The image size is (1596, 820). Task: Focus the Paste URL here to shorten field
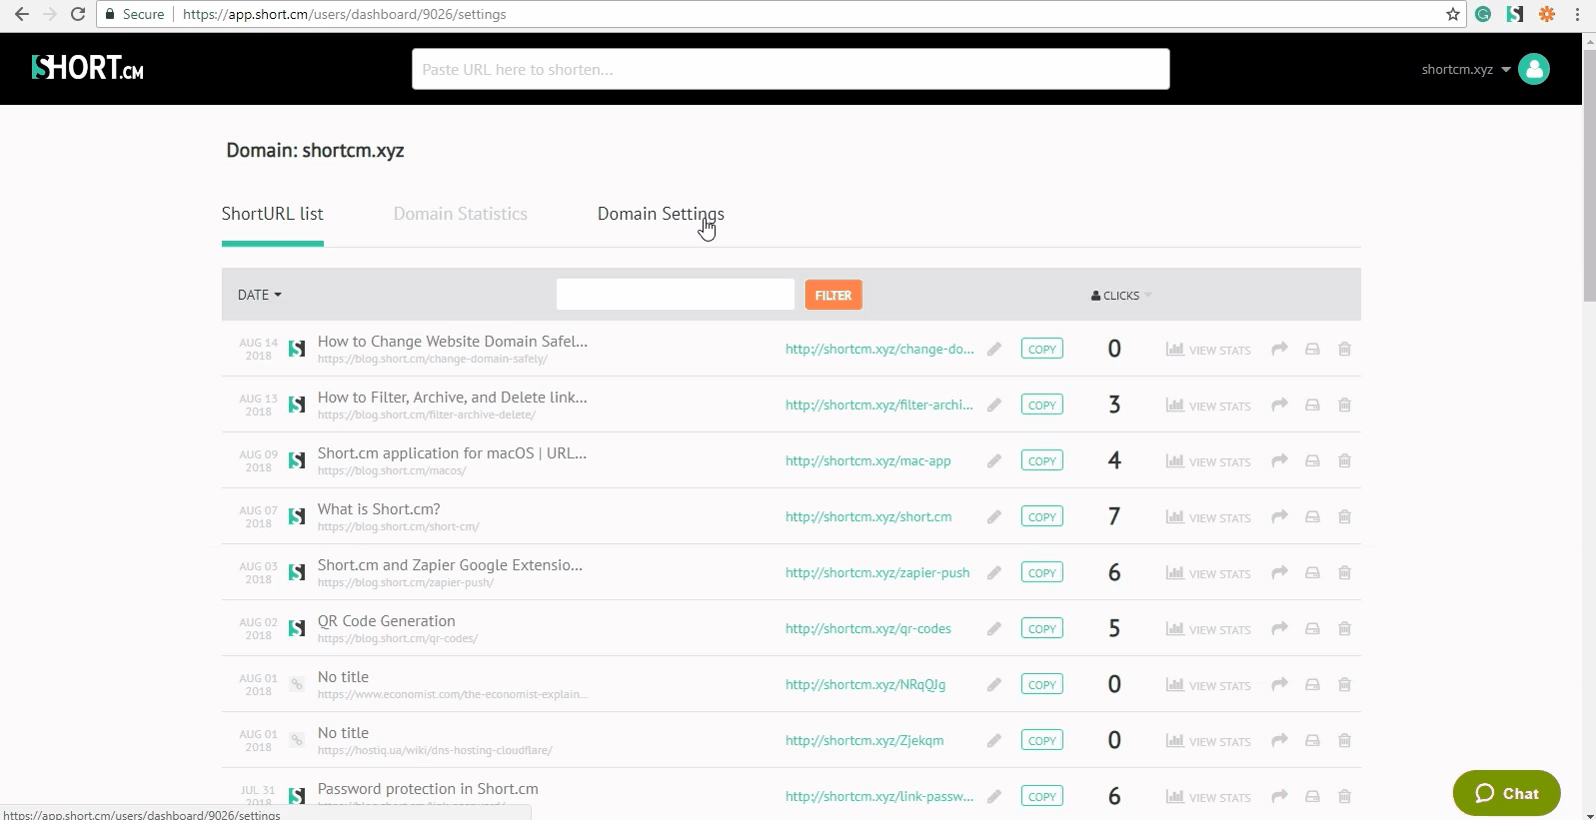(791, 69)
